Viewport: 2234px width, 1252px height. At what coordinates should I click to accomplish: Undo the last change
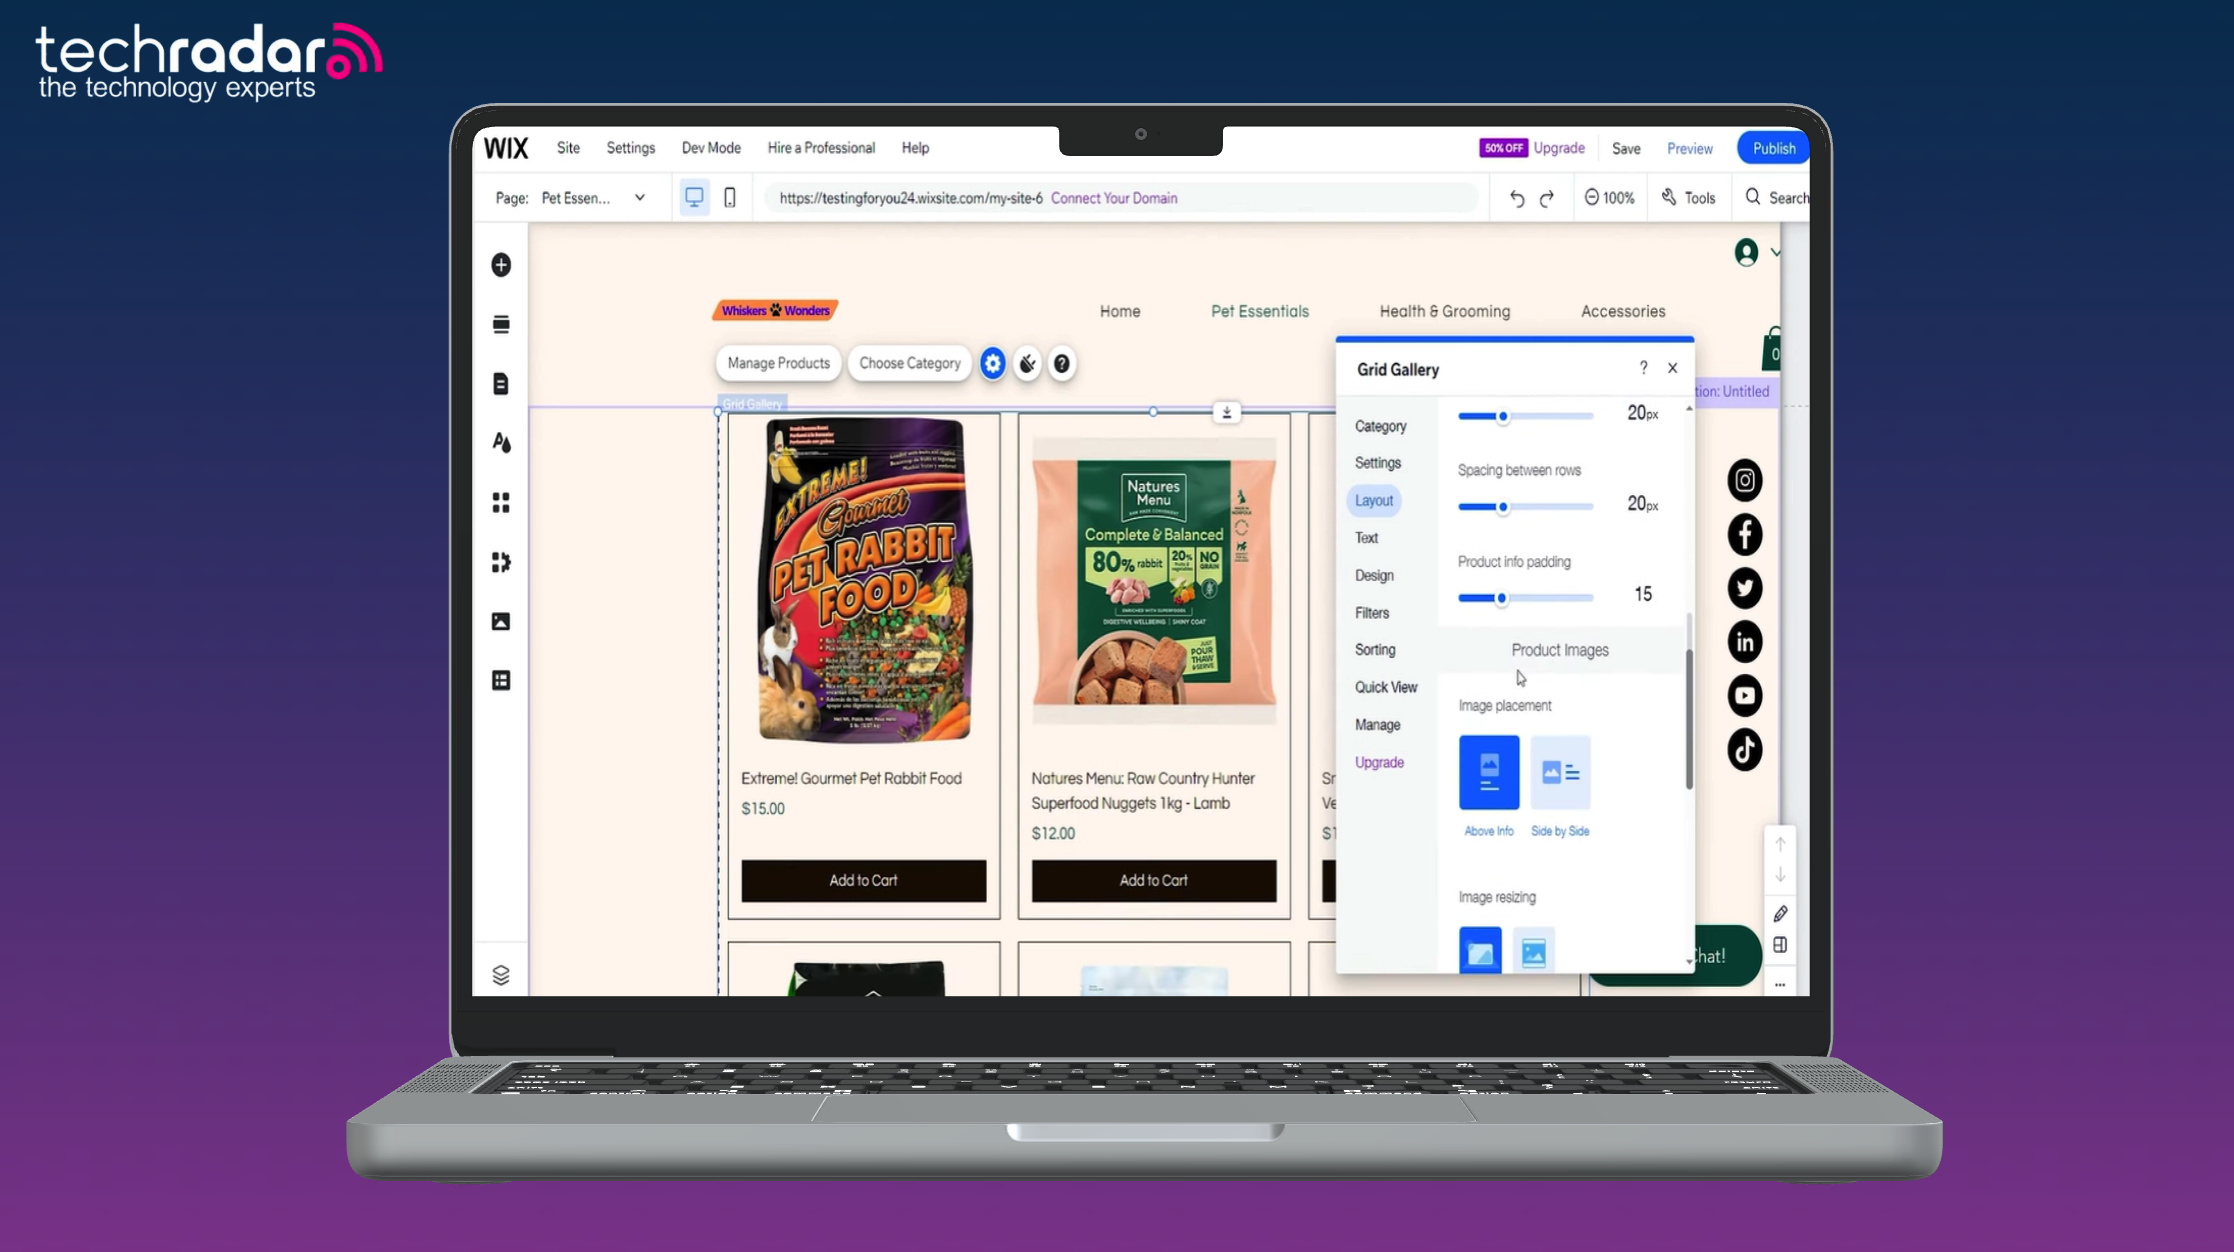tap(1516, 197)
